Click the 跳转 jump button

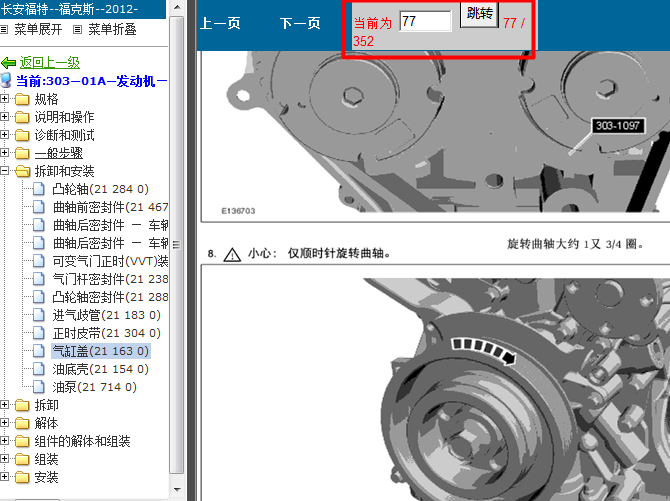[479, 14]
